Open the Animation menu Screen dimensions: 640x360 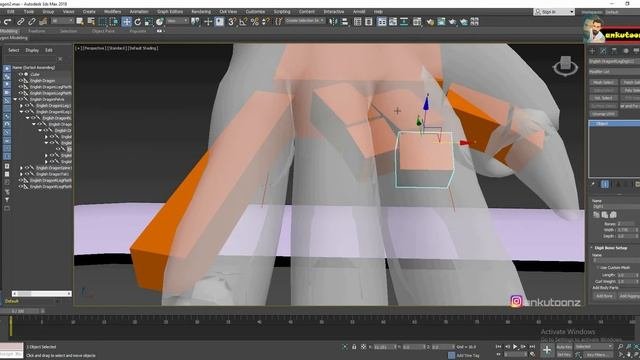tap(139, 12)
